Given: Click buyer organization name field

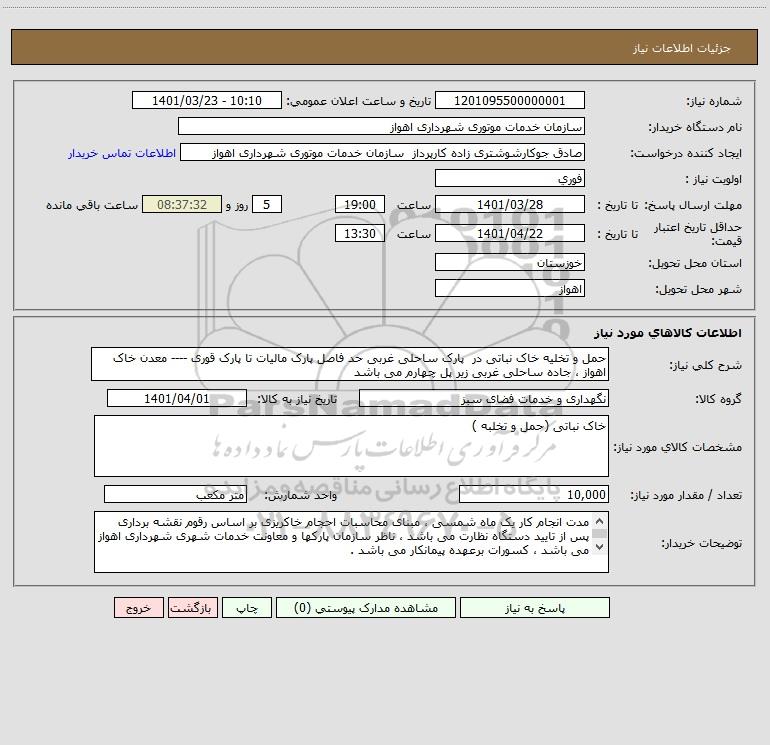Looking at the screenshot, I should pos(381,126).
